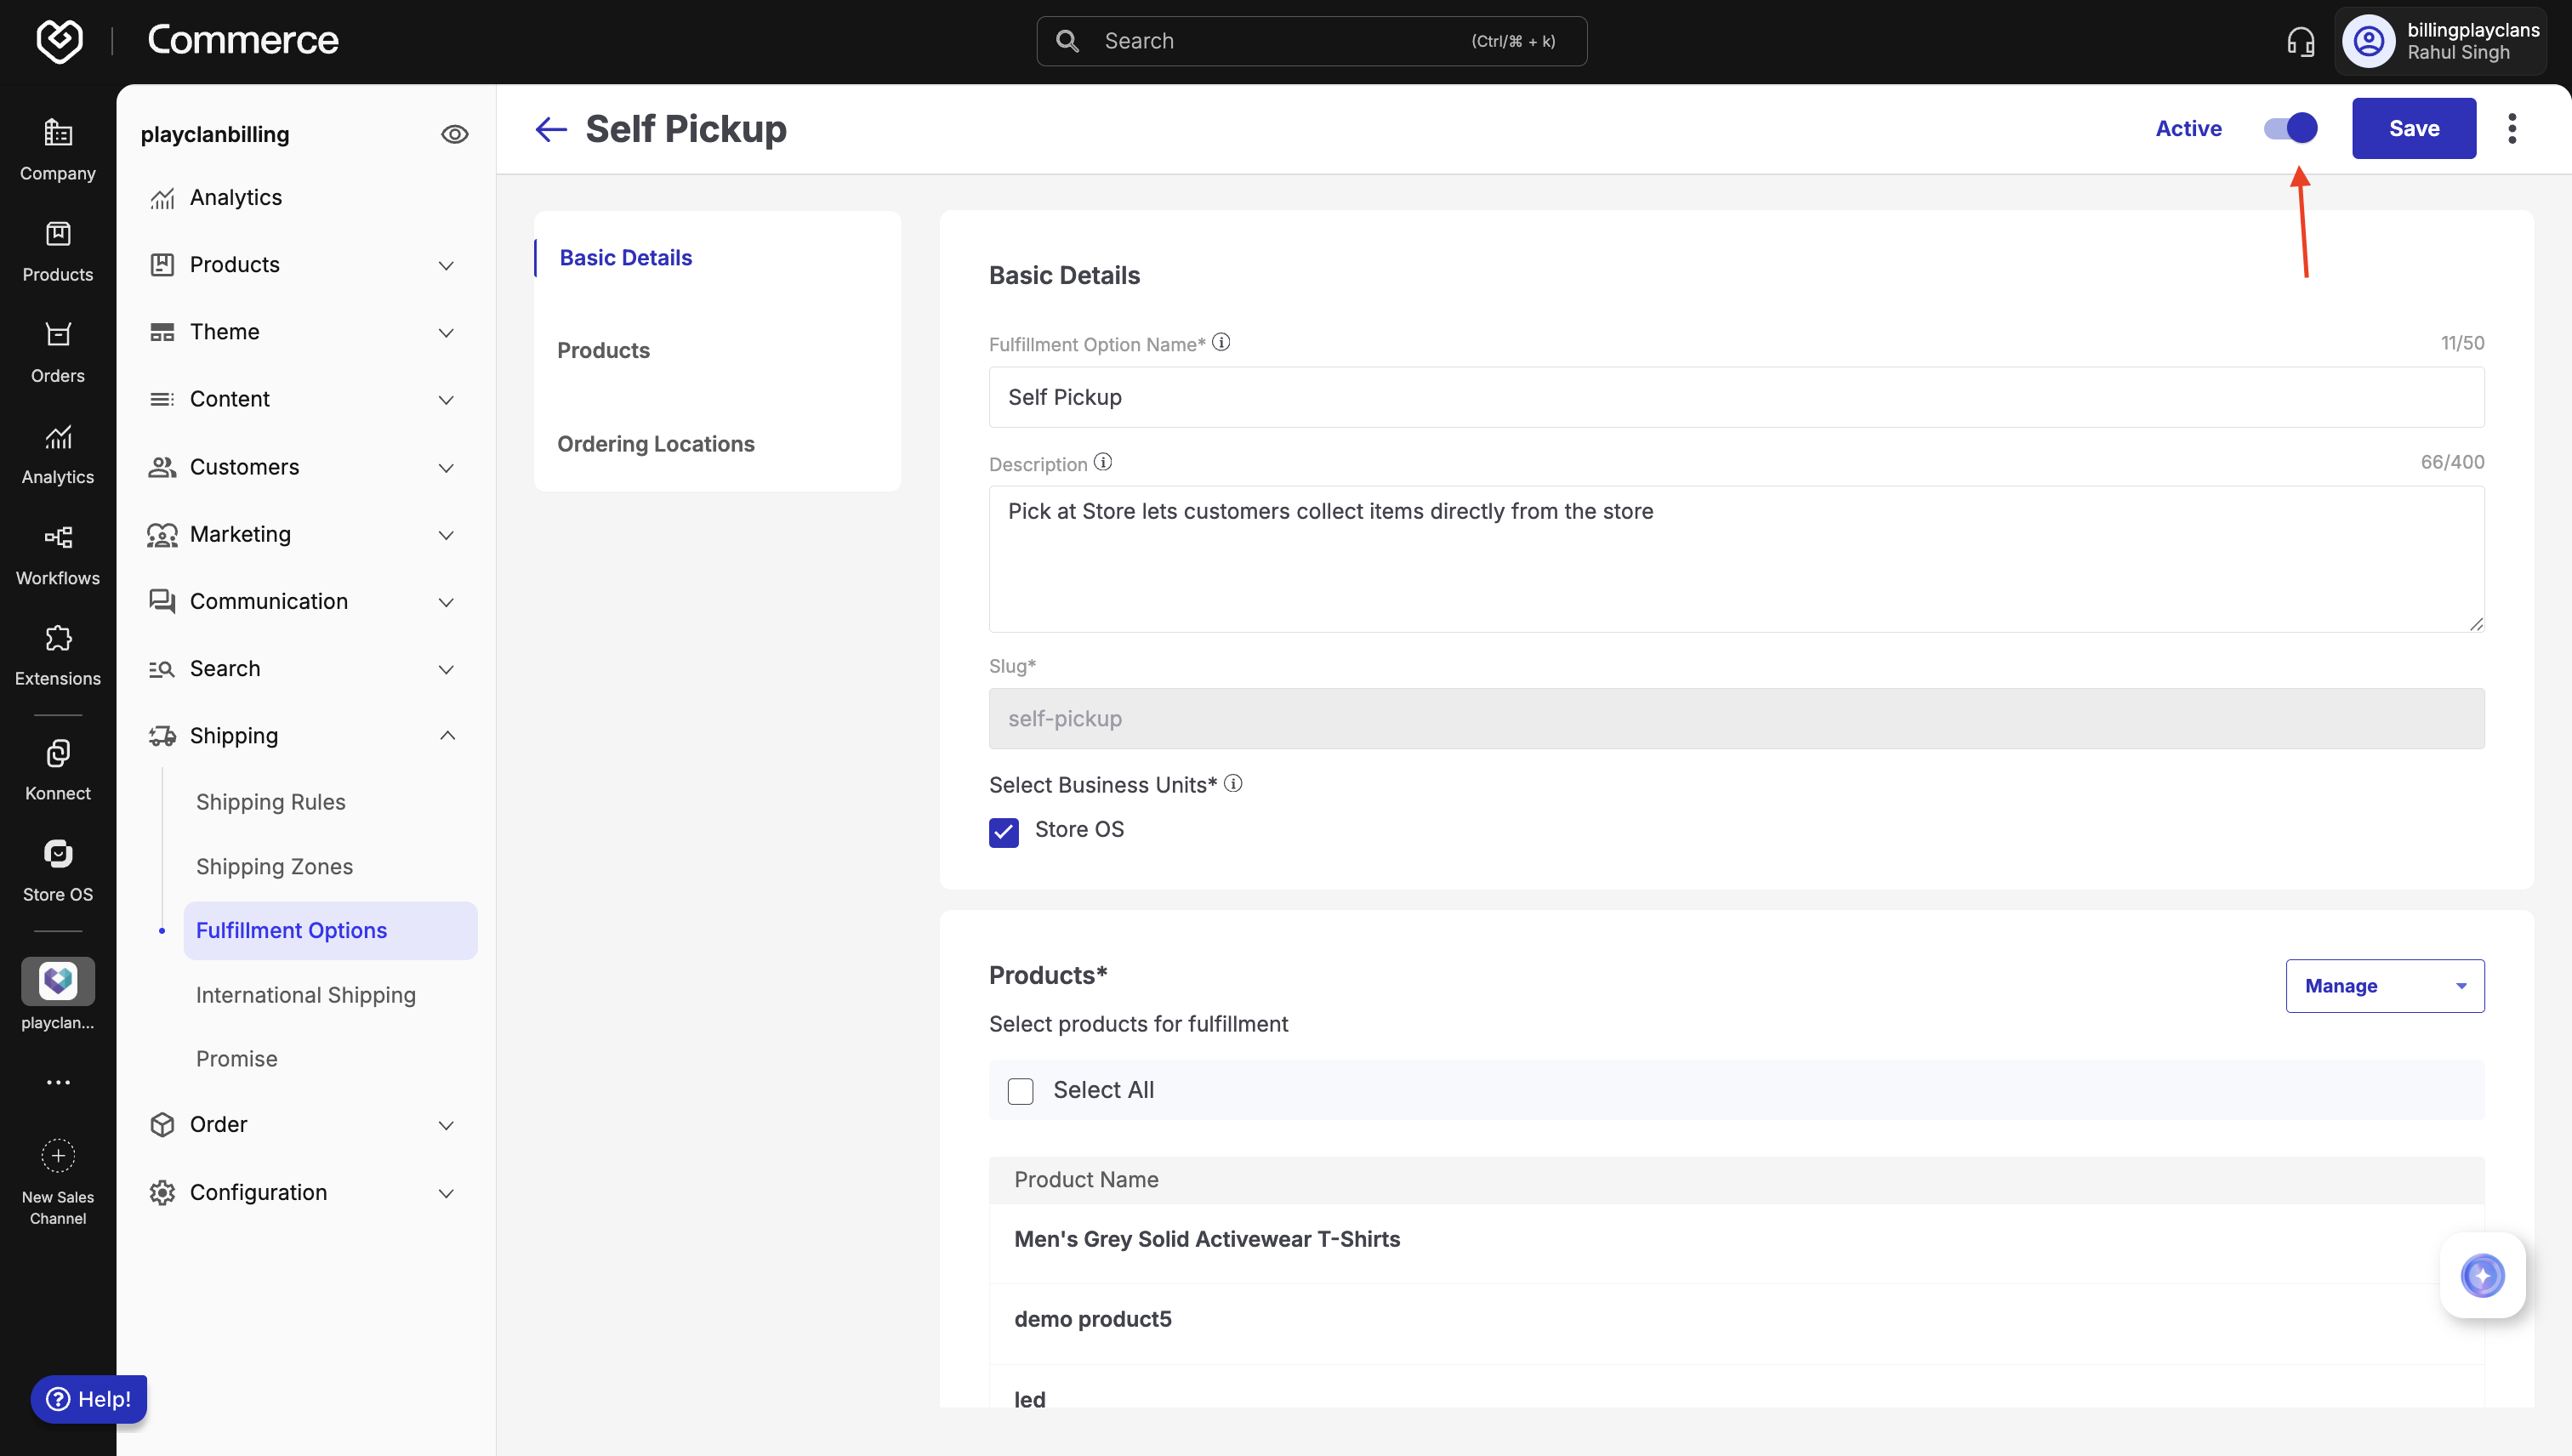This screenshot has height=1456, width=2572.
Task: Click the Help! button
Action: (x=89, y=1398)
